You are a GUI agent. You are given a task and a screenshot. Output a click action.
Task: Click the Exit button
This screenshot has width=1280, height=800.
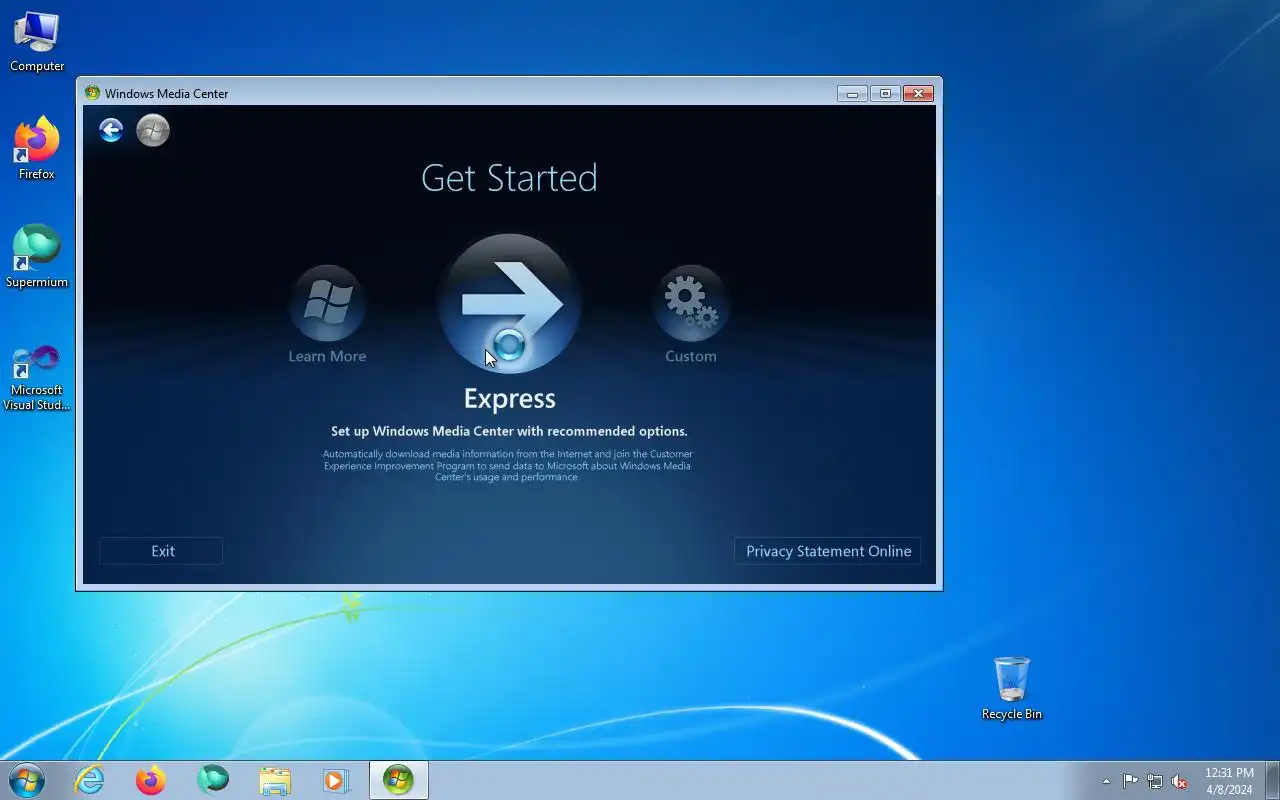[161, 551]
